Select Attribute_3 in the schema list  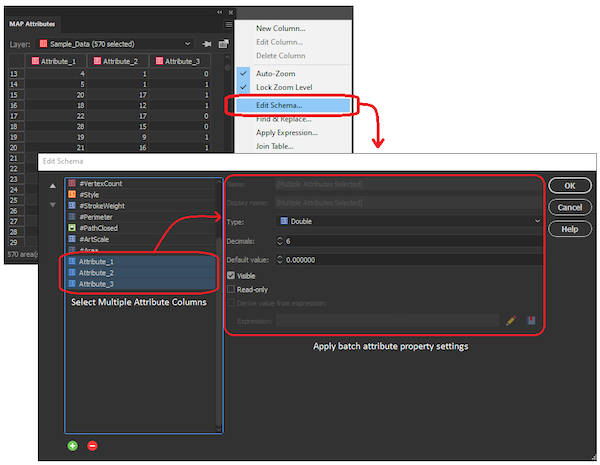tap(141, 284)
